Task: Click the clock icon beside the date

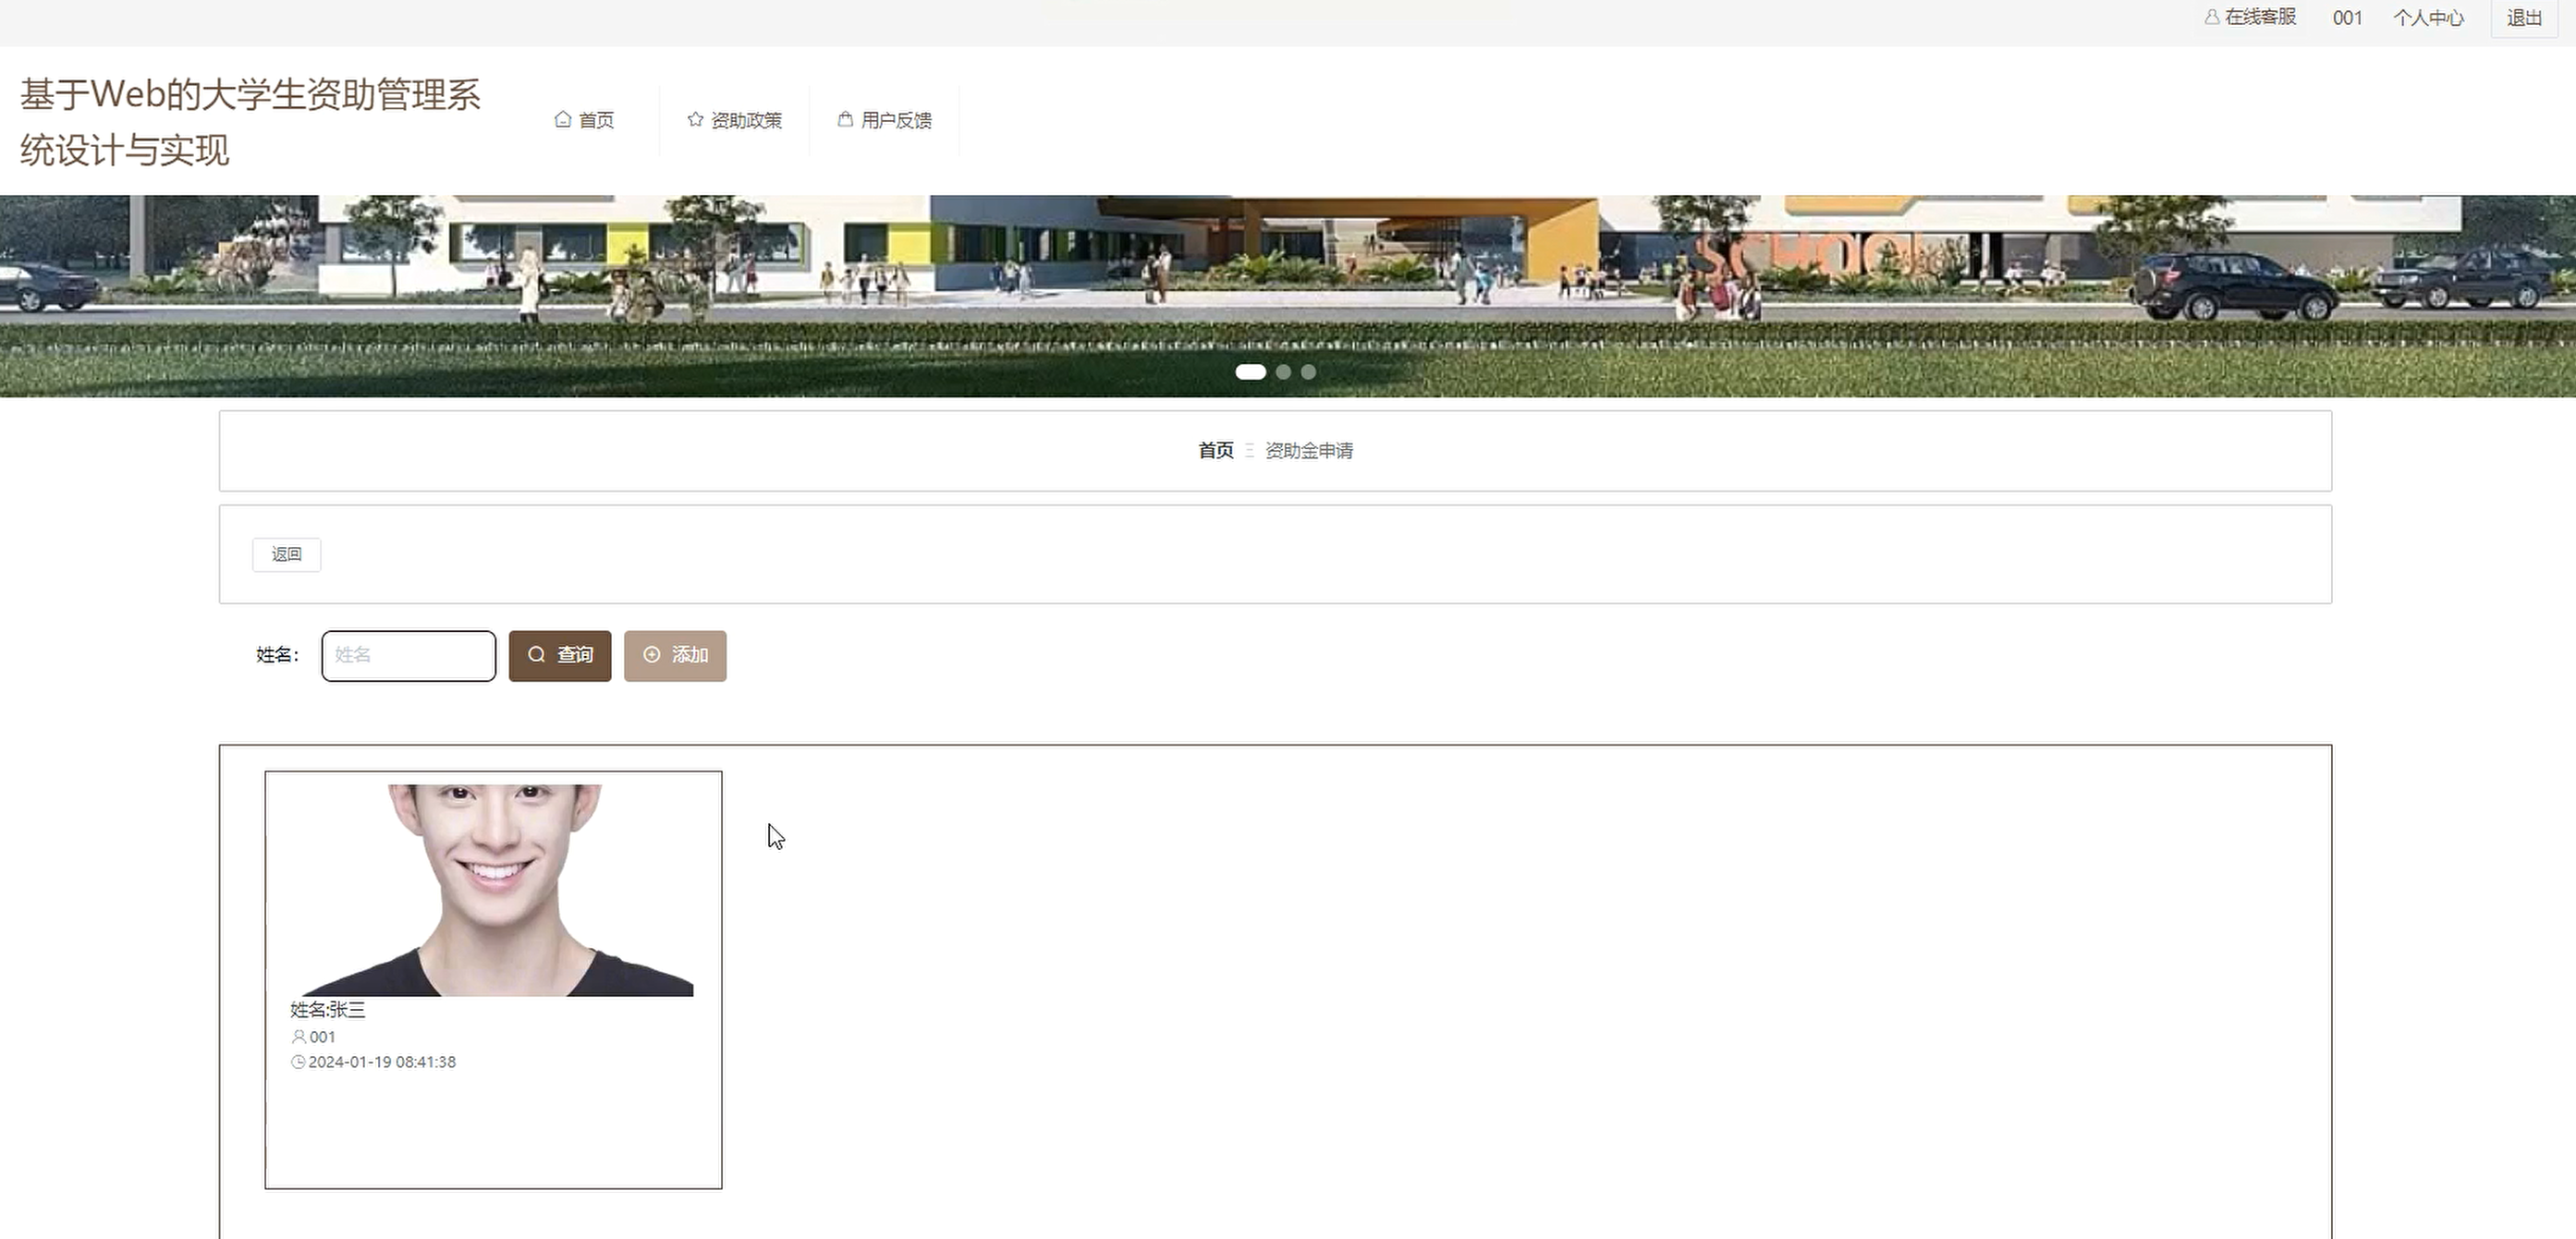Action: 298,1062
